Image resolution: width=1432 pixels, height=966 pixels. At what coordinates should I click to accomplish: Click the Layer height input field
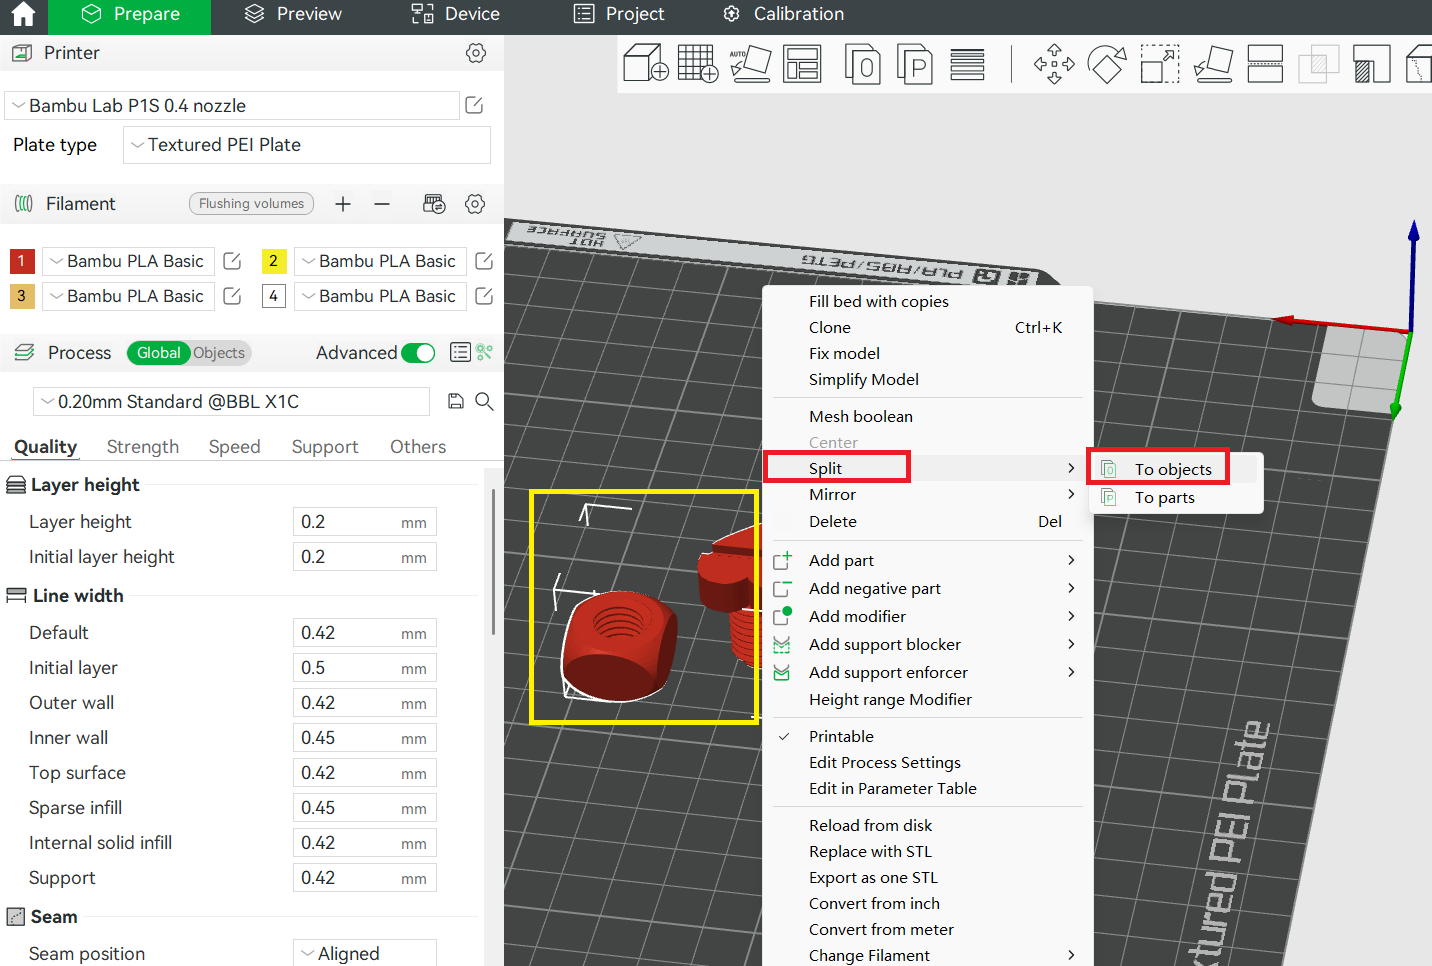click(364, 522)
